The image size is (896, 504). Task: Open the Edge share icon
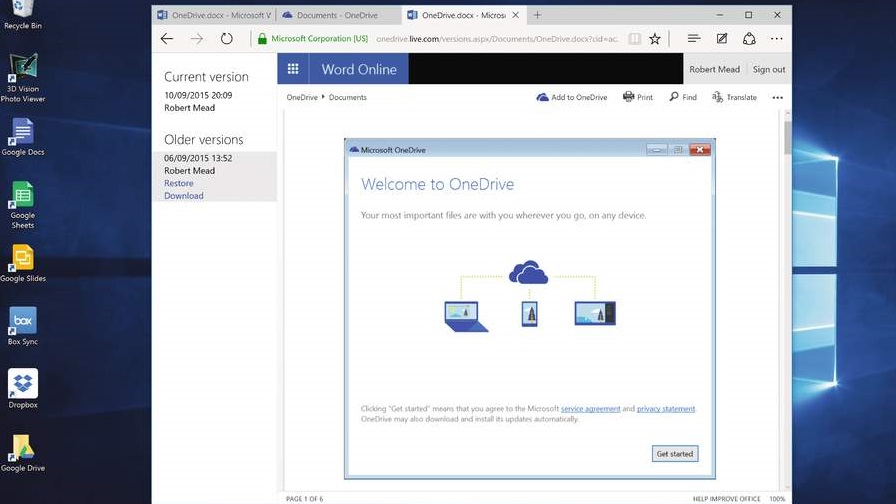[x=749, y=39]
